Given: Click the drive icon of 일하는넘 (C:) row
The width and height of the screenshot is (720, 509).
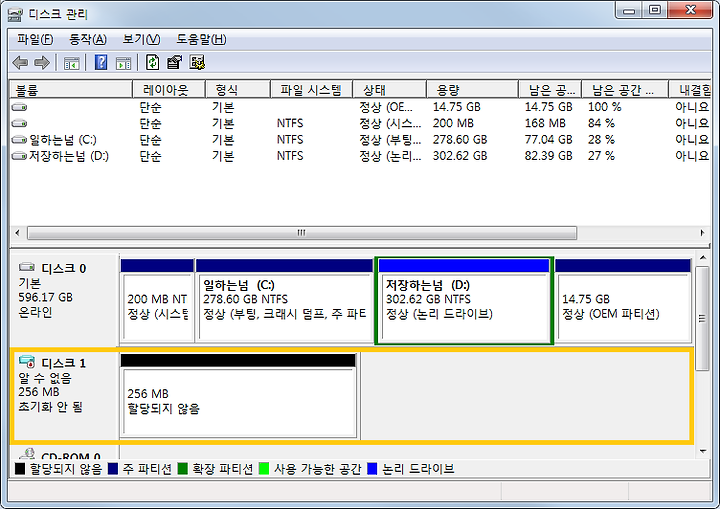Looking at the screenshot, I should coord(19,140).
